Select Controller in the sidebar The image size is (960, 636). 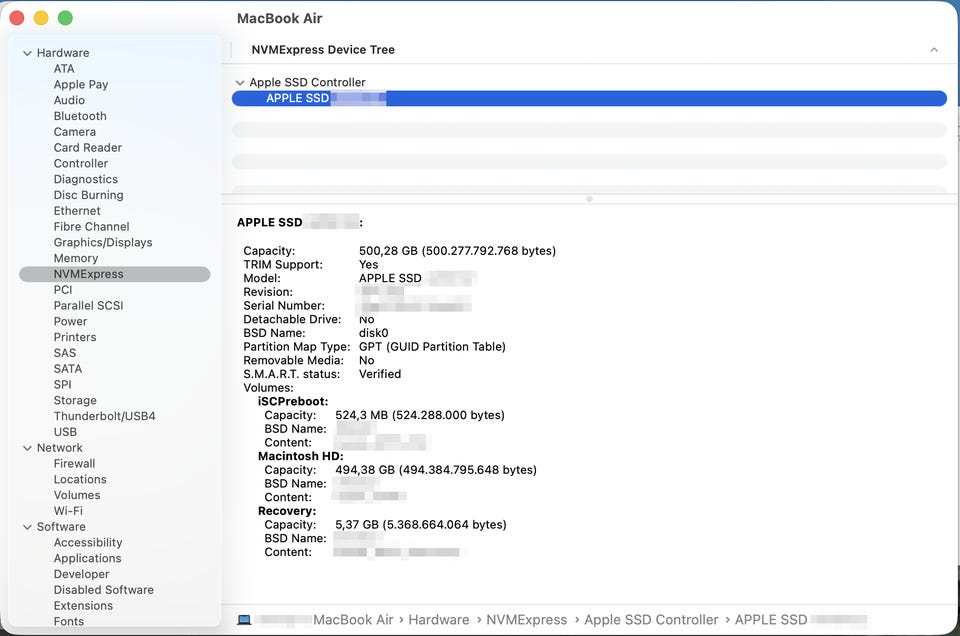[81, 163]
